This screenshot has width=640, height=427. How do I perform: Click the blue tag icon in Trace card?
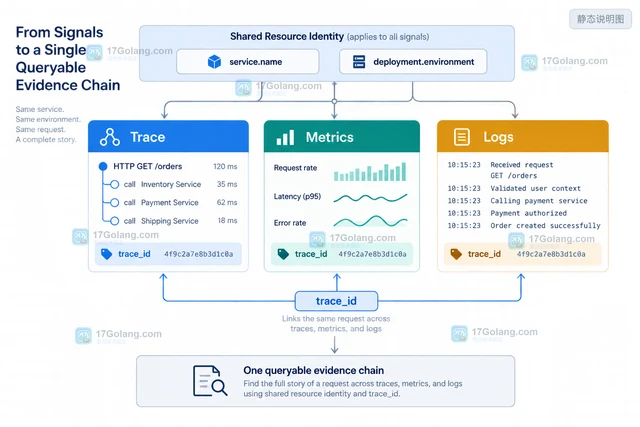(x=107, y=254)
